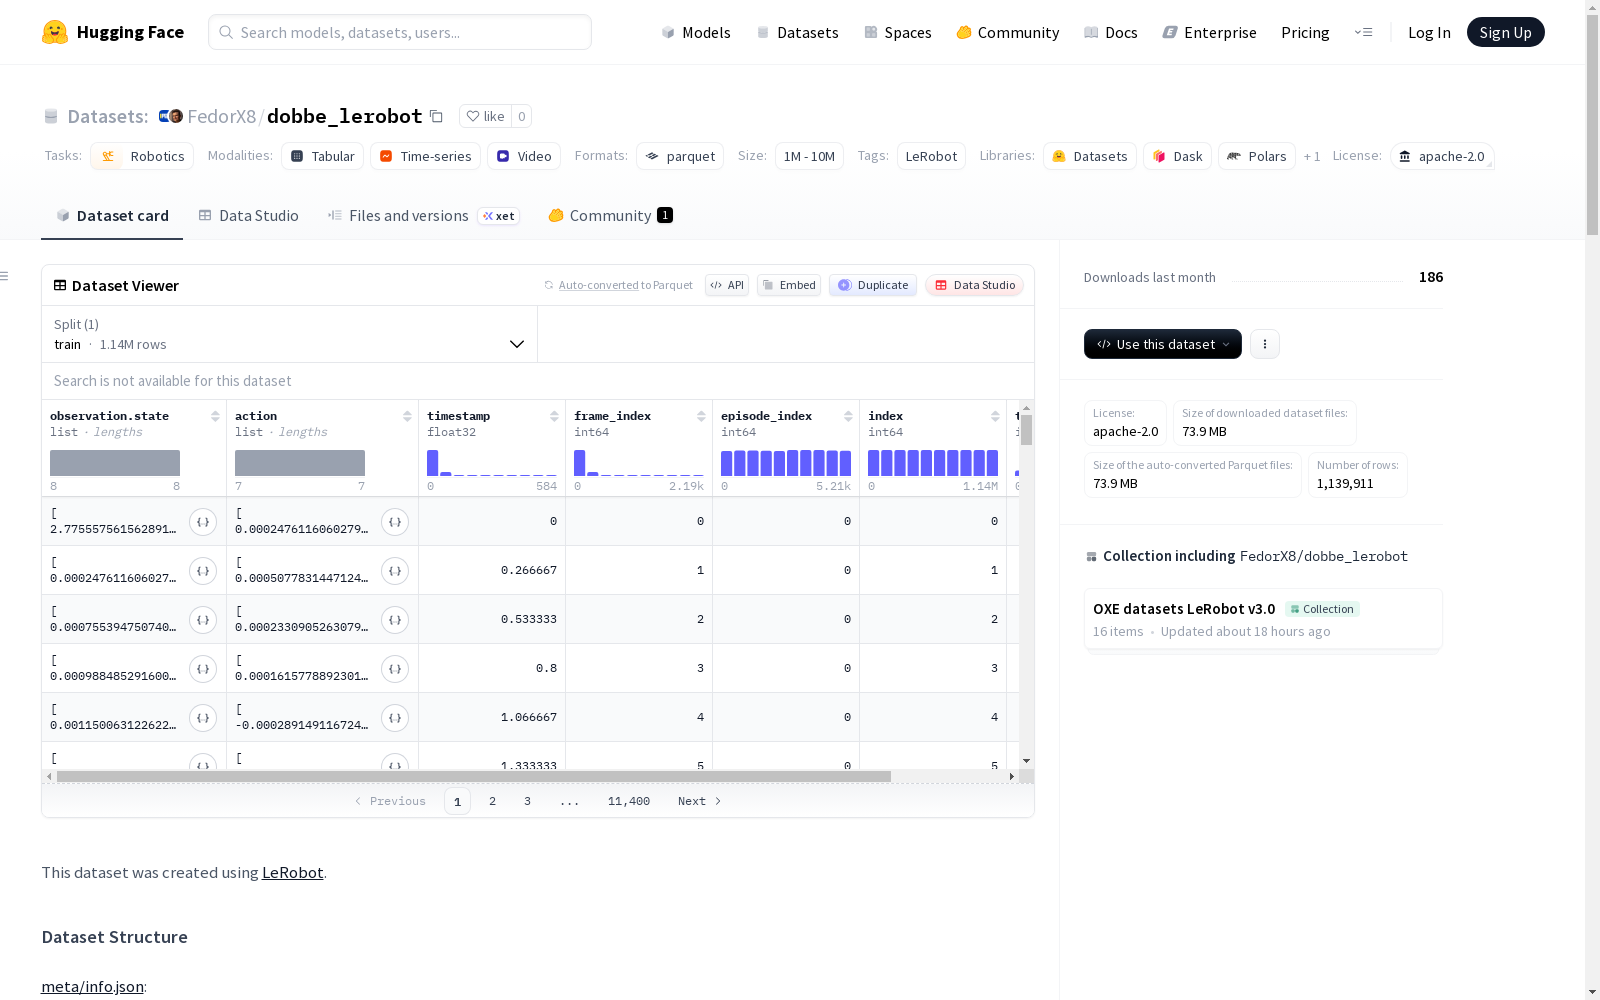1600x1000 pixels.
Task: Sort by the observation.state column
Action: 215,416
